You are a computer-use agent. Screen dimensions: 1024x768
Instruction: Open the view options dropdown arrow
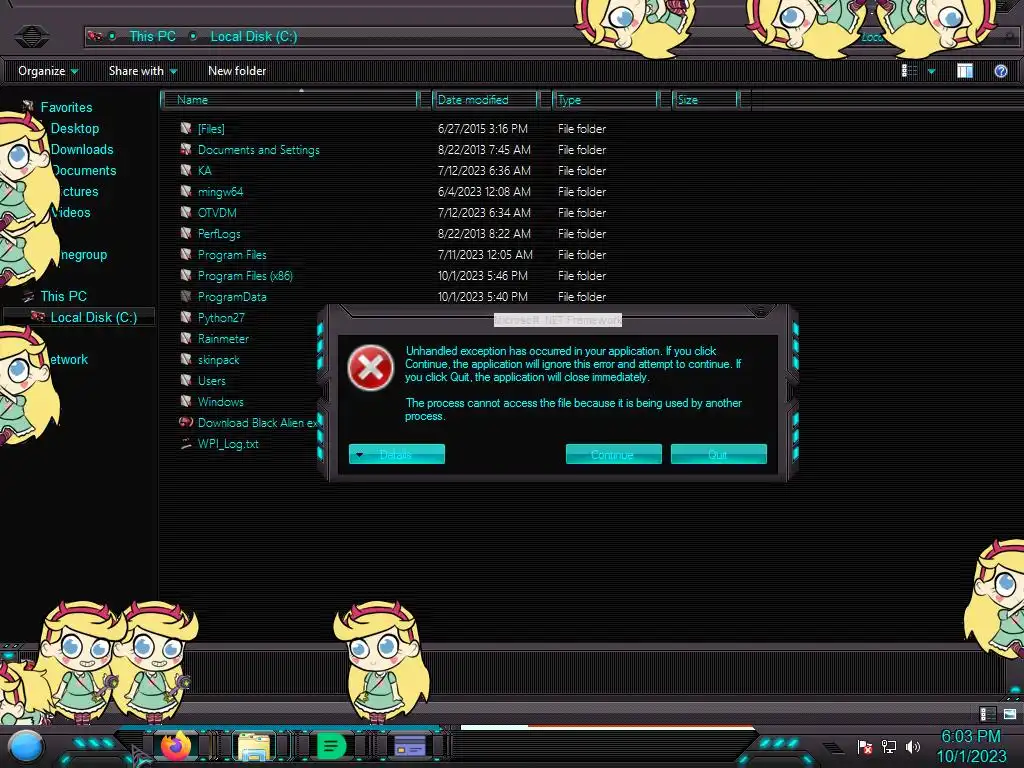(x=931, y=71)
